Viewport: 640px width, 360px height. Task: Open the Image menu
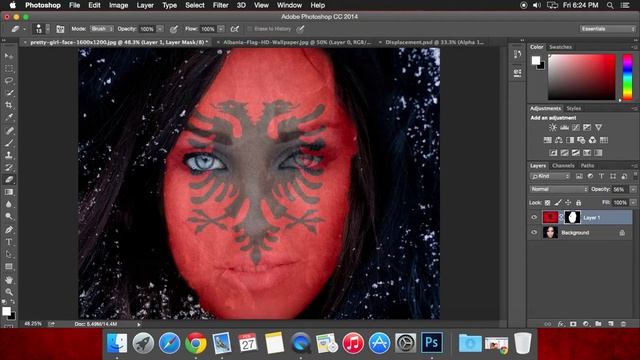[x=119, y=5]
